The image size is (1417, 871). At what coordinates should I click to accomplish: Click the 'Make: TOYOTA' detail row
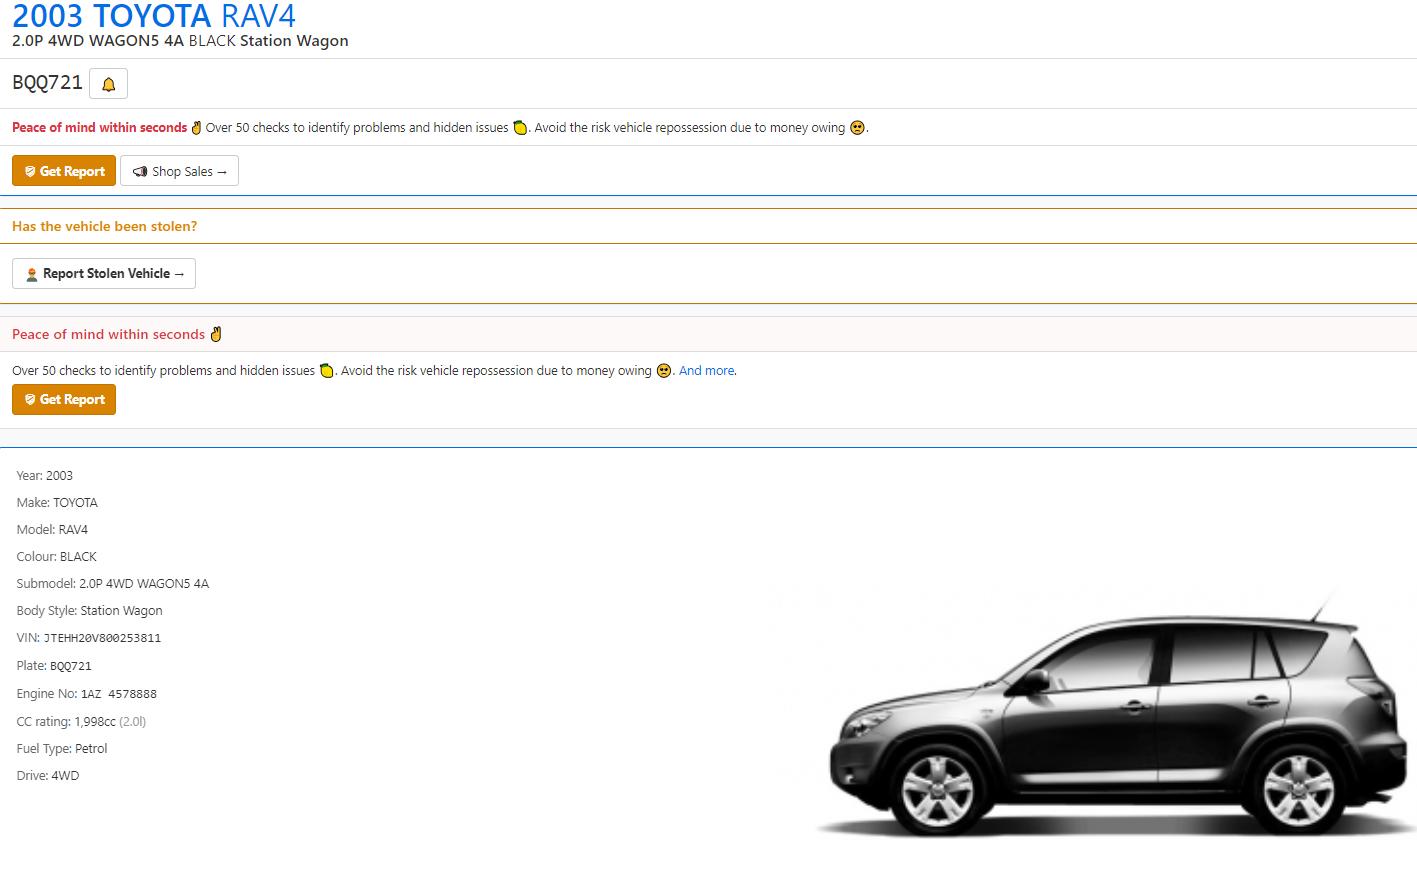[x=57, y=503]
